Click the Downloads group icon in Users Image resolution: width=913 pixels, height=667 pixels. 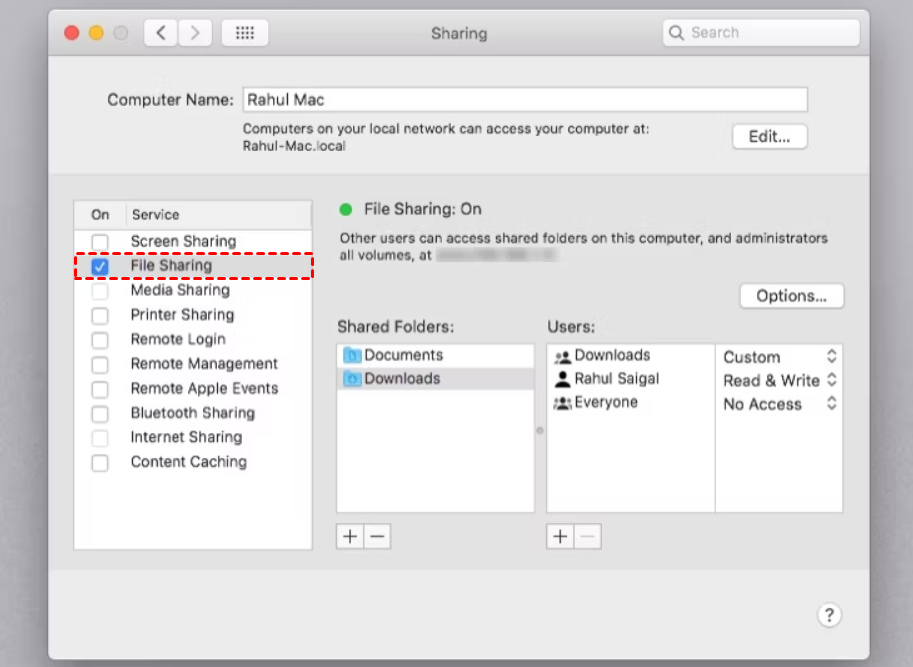tap(562, 356)
